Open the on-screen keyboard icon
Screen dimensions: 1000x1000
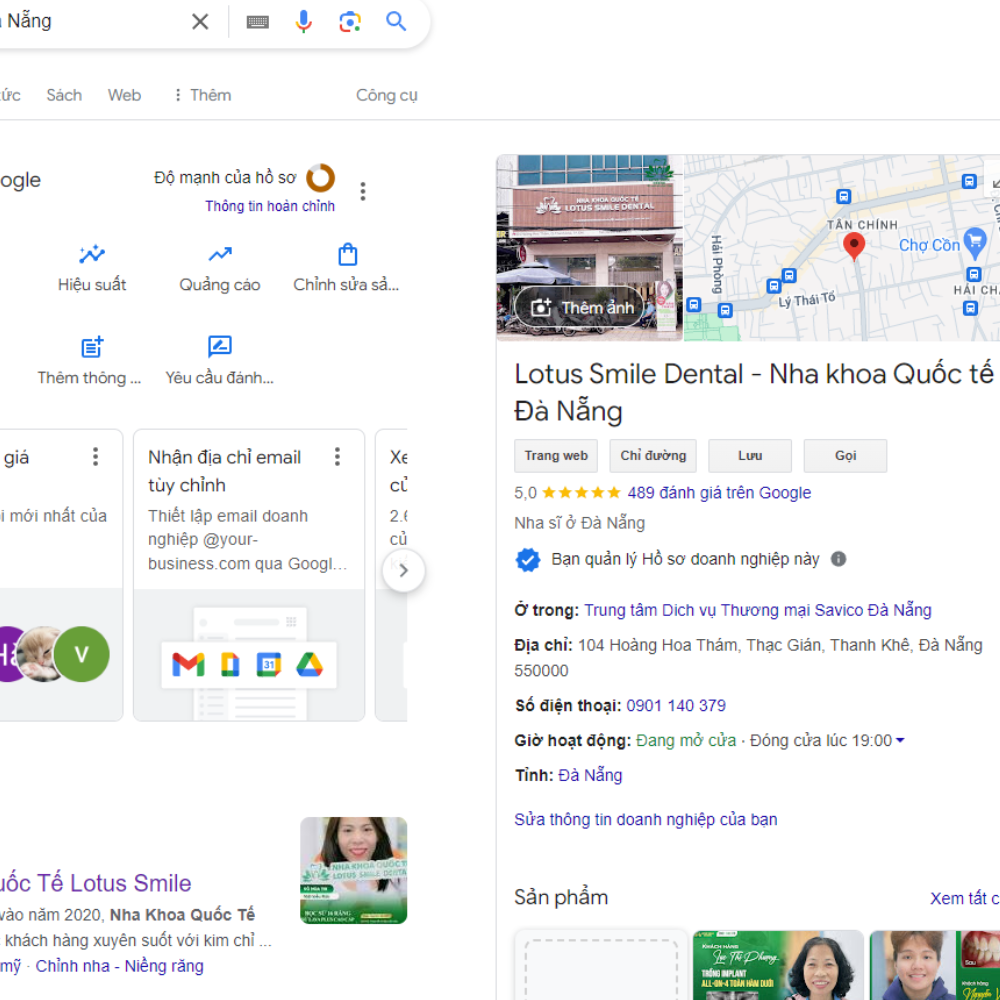pos(258,22)
